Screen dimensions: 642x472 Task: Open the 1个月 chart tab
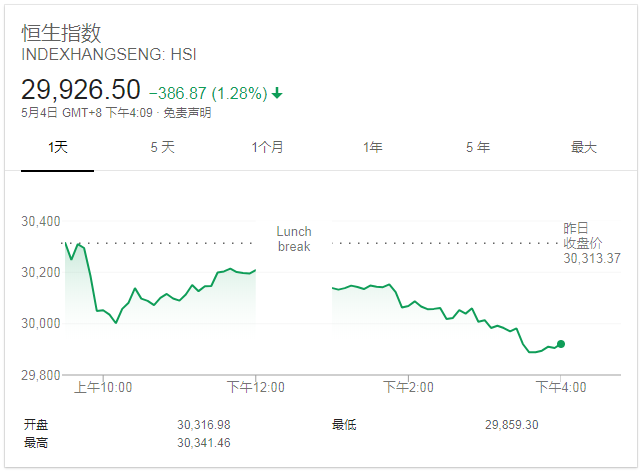[x=267, y=147]
